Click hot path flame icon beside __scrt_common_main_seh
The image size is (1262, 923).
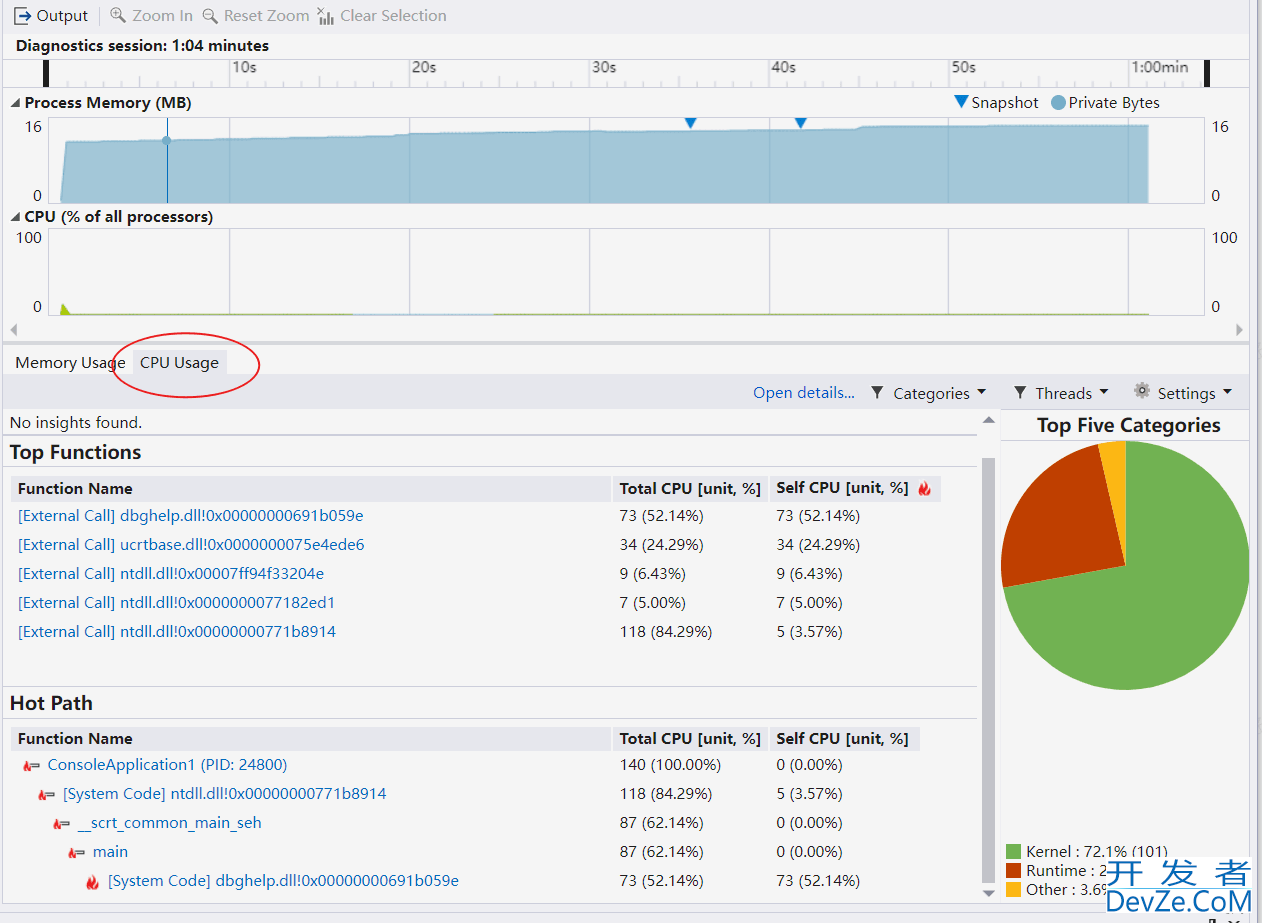(61, 824)
